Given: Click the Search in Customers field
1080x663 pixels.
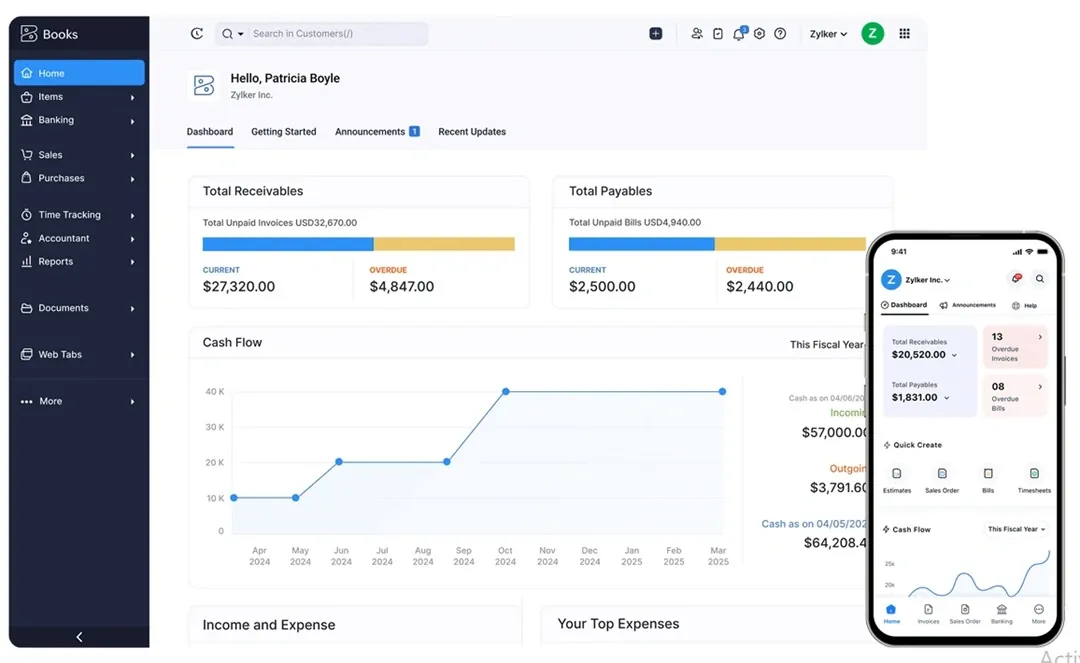Looking at the screenshot, I should click(338, 34).
